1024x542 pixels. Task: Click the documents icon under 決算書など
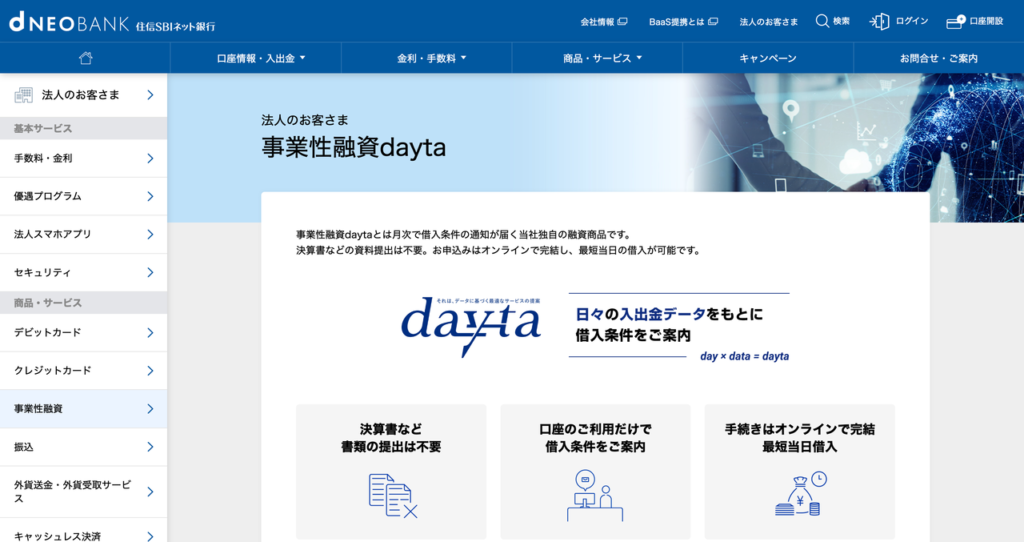point(392,496)
